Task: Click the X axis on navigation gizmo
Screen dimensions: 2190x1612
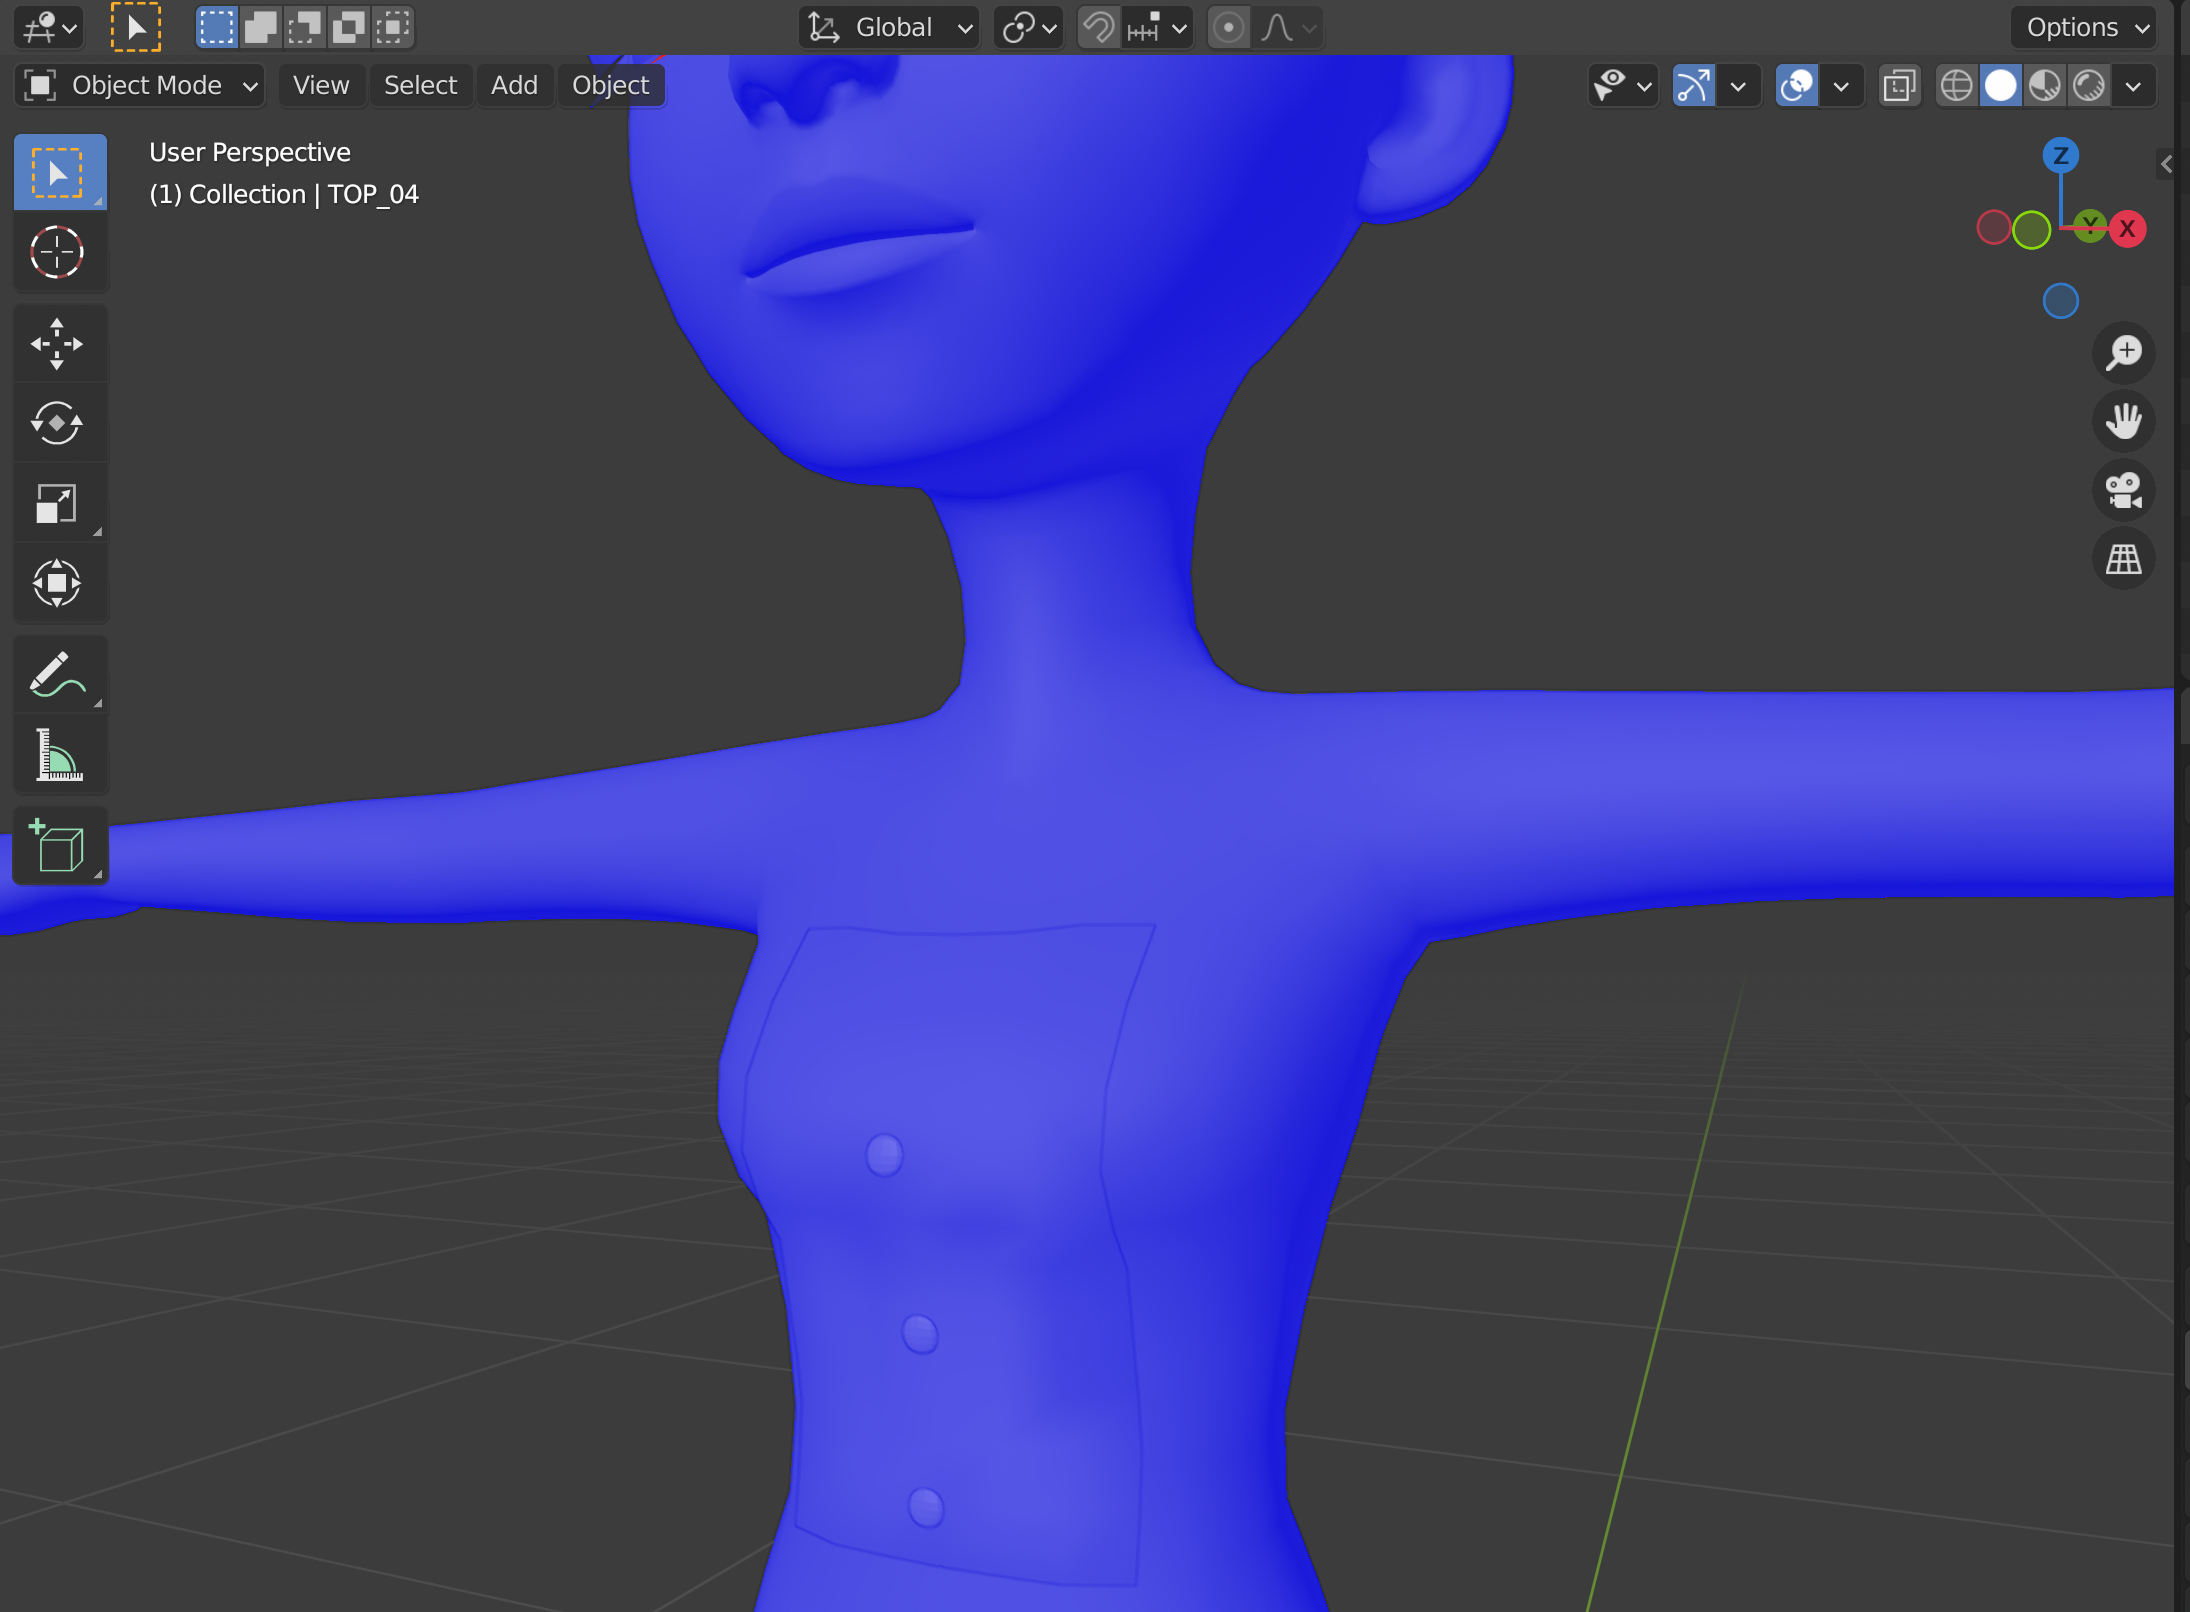Action: [2127, 229]
